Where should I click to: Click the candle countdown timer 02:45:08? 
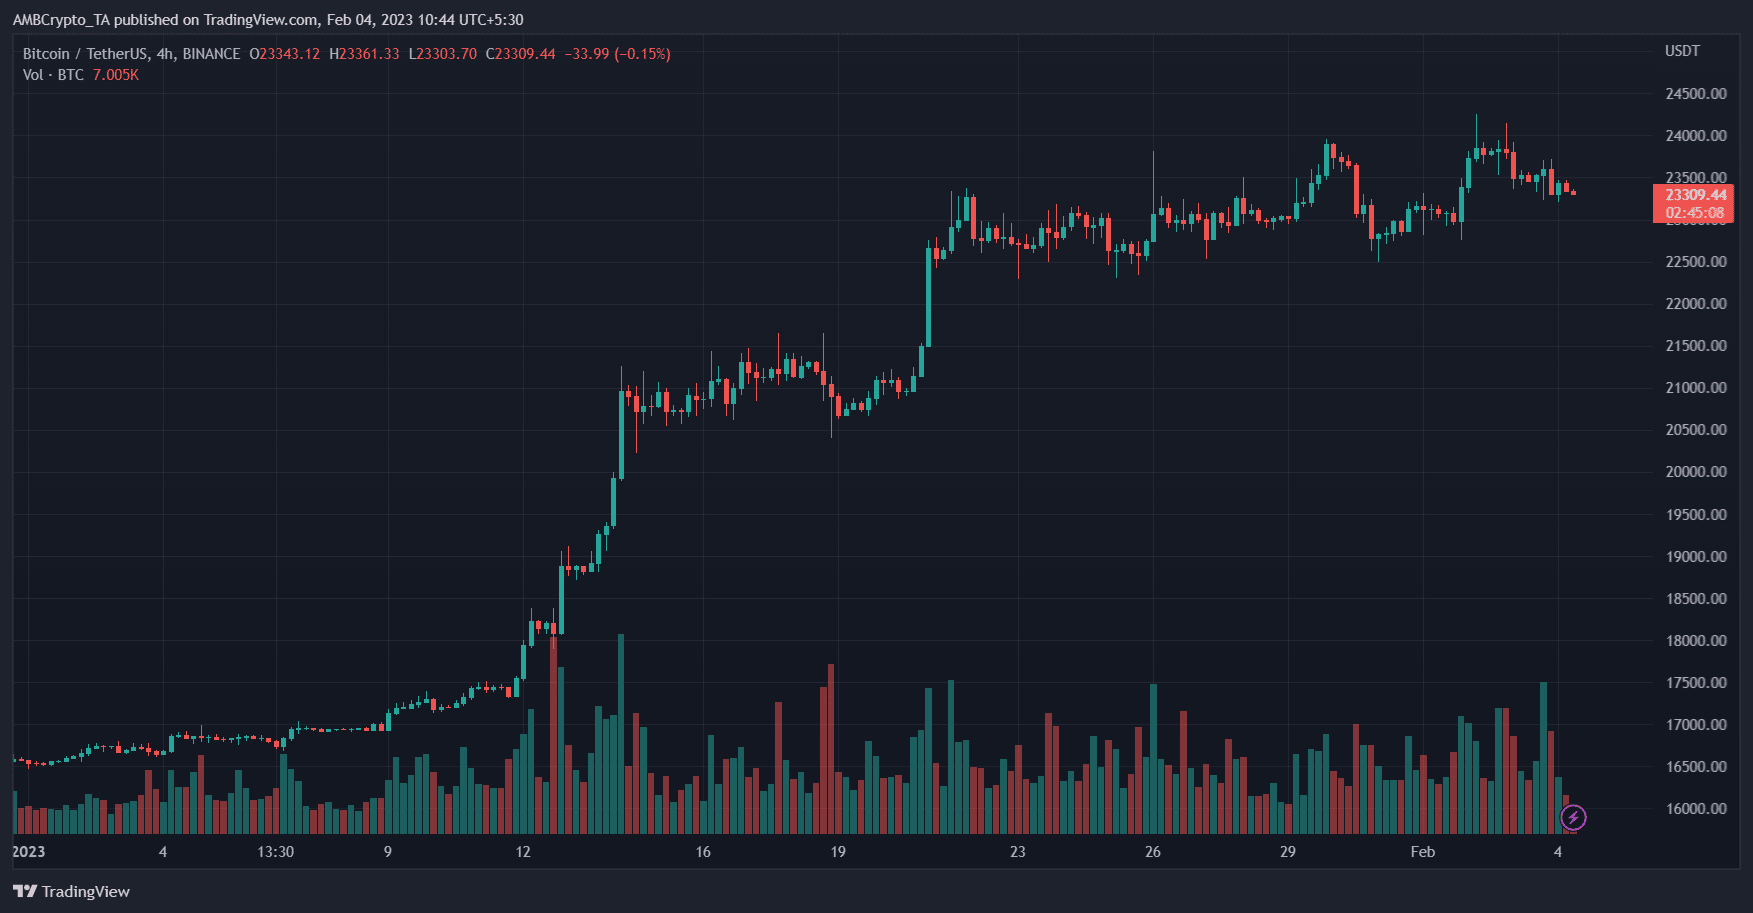(1695, 213)
